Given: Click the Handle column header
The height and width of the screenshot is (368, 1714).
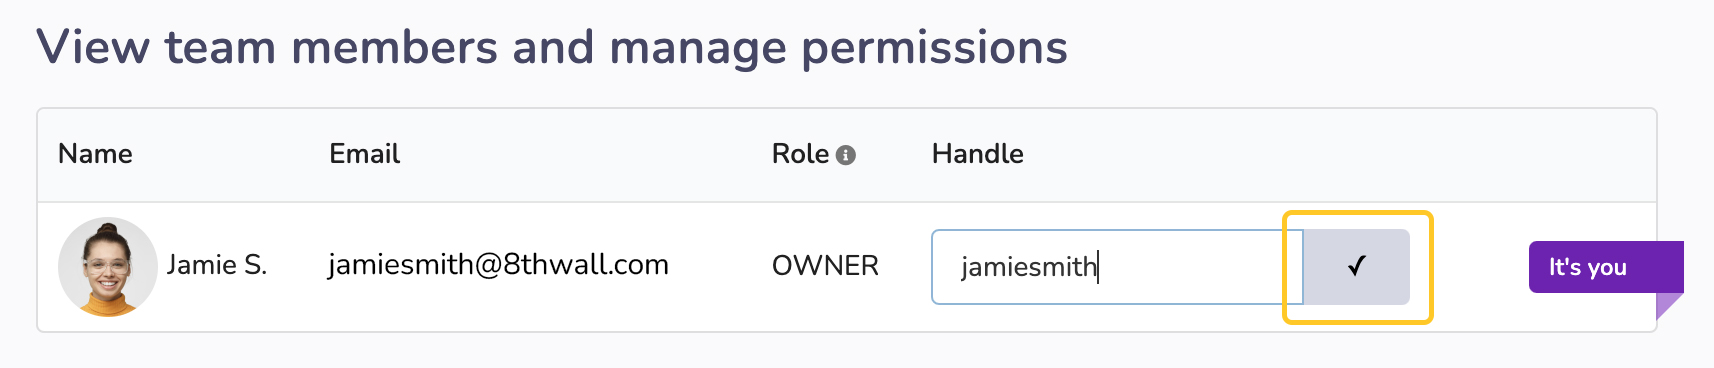Looking at the screenshot, I should (977, 154).
